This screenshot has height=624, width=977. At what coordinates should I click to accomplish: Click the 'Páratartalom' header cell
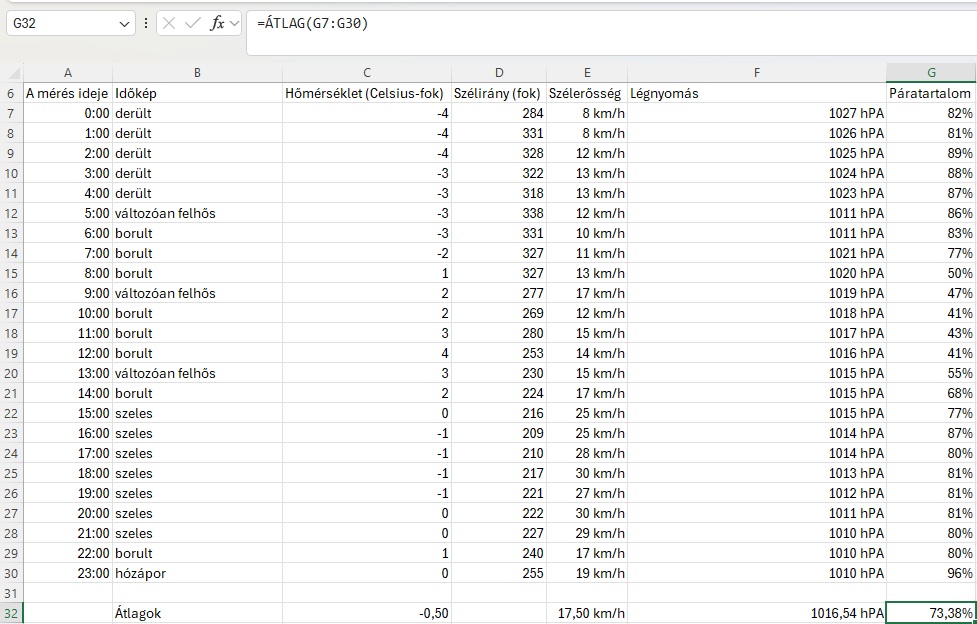coord(931,94)
